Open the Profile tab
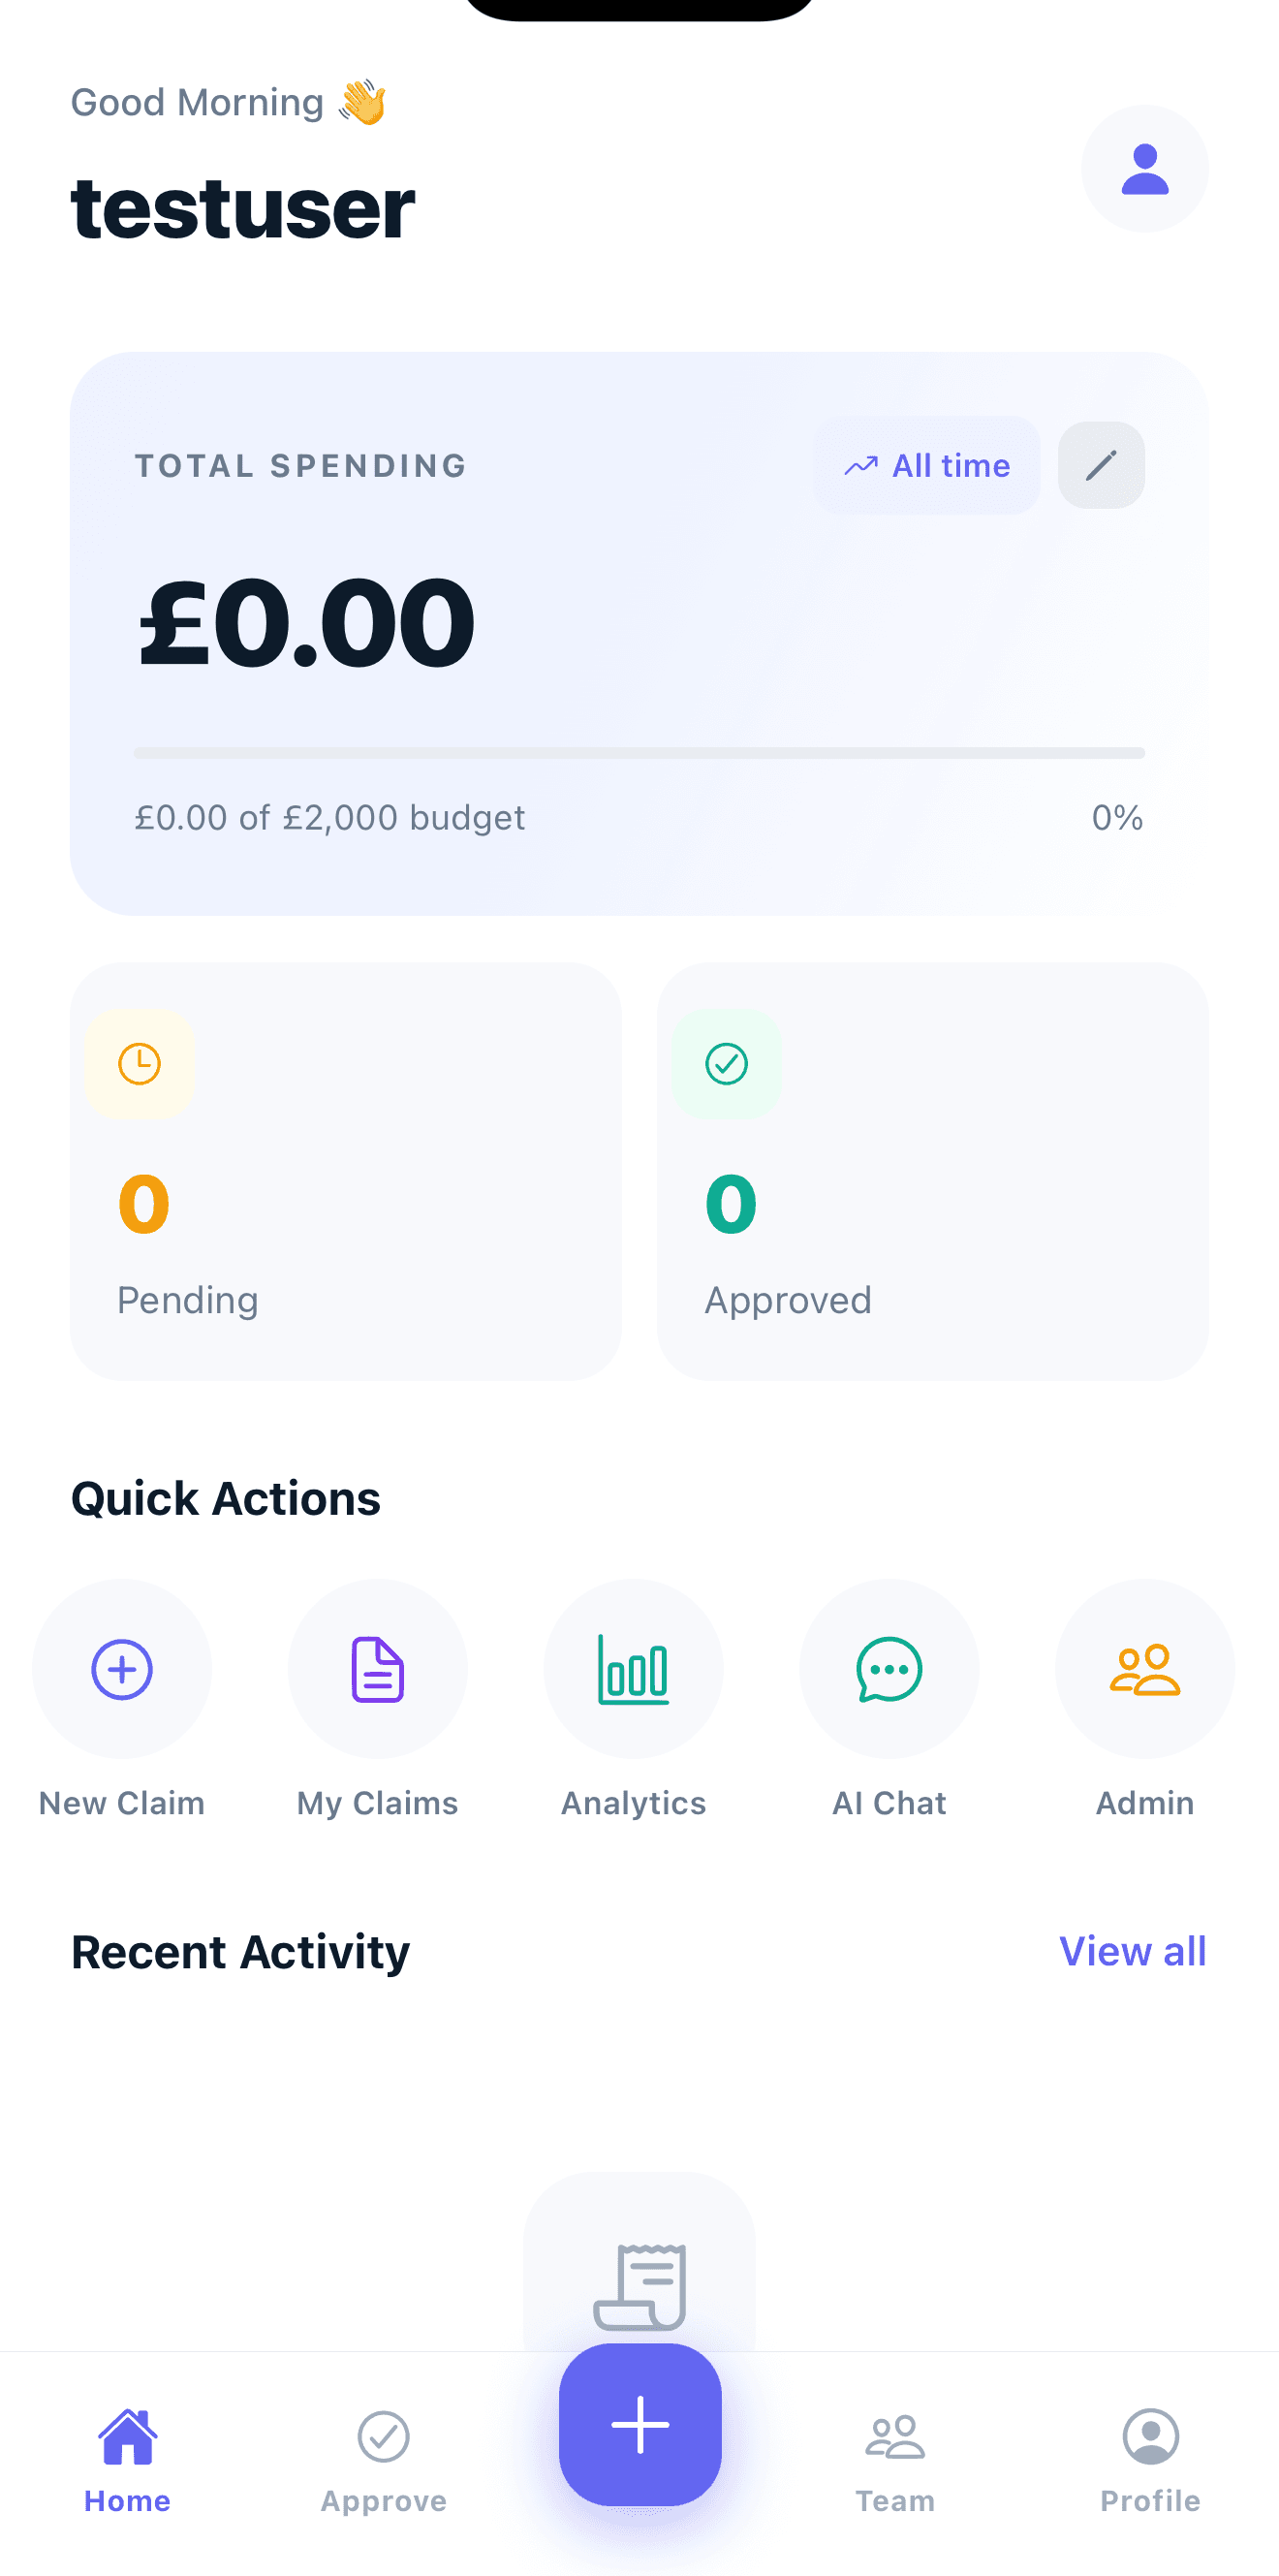 (1150, 2458)
